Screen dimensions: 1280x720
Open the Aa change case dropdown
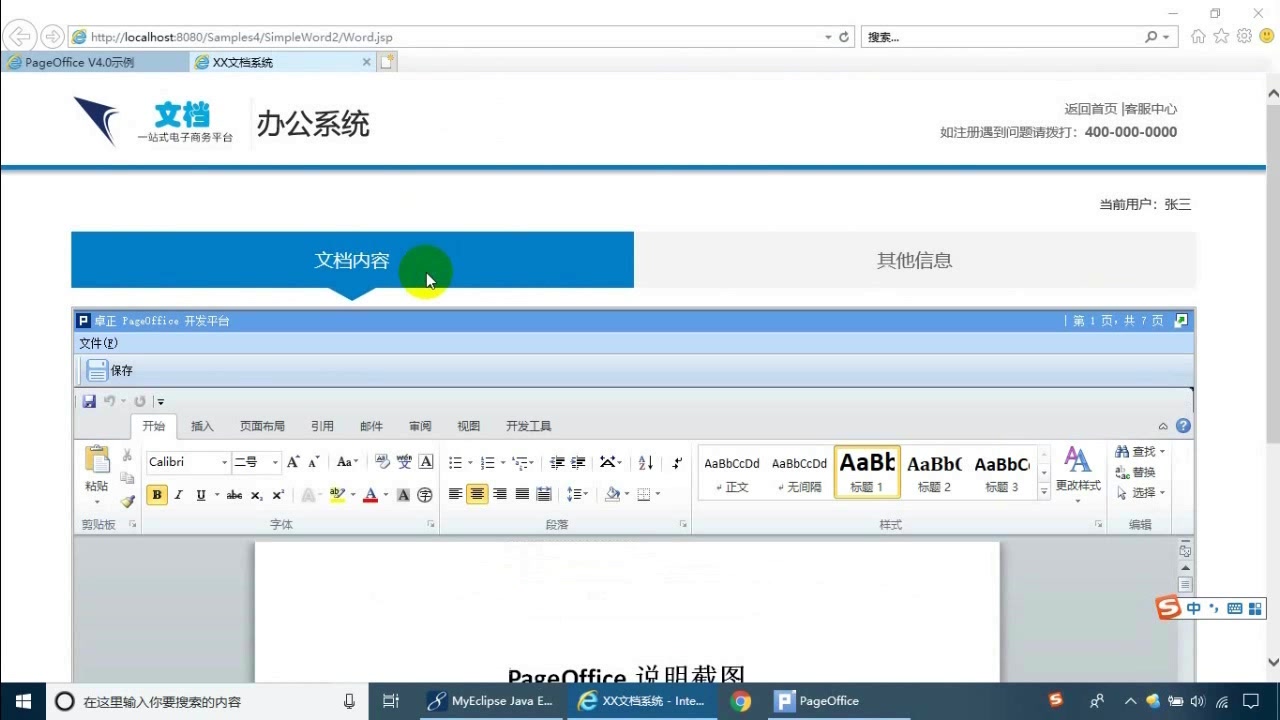[347, 462]
